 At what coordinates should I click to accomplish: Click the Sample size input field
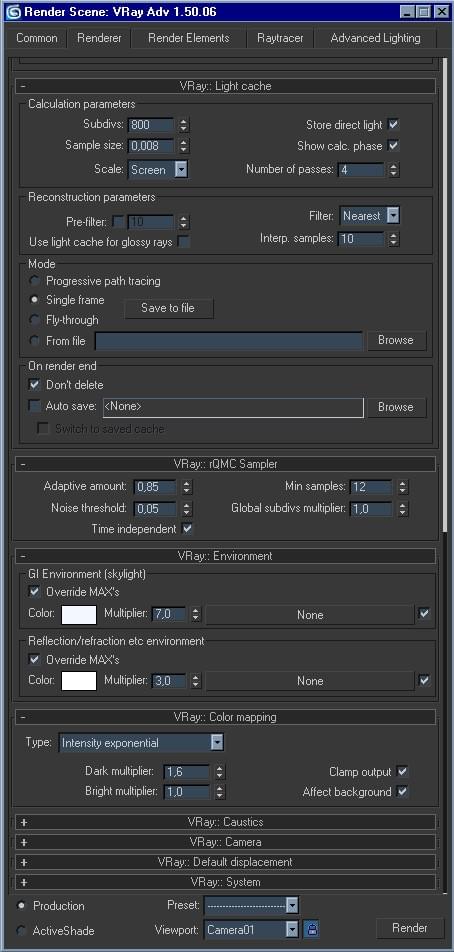click(x=151, y=146)
